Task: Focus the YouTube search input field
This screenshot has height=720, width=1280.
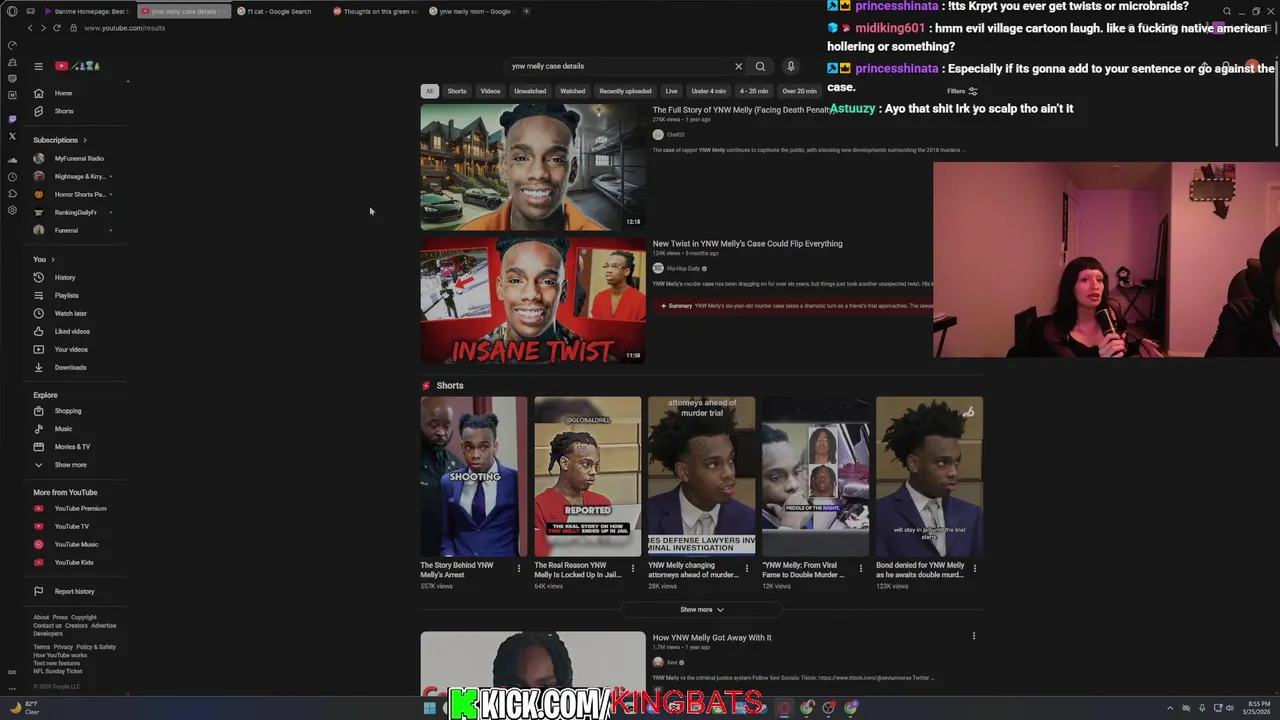Action: [x=618, y=66]
